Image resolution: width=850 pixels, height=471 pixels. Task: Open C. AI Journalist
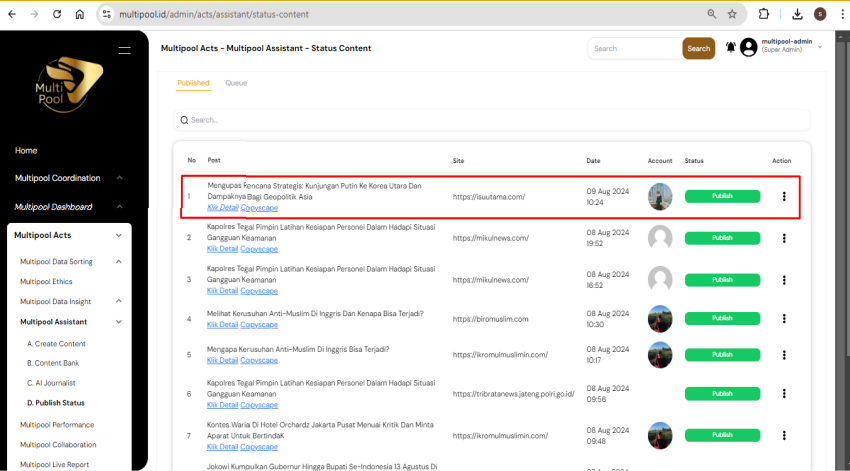pyautogui.click(x=51, y=383)
